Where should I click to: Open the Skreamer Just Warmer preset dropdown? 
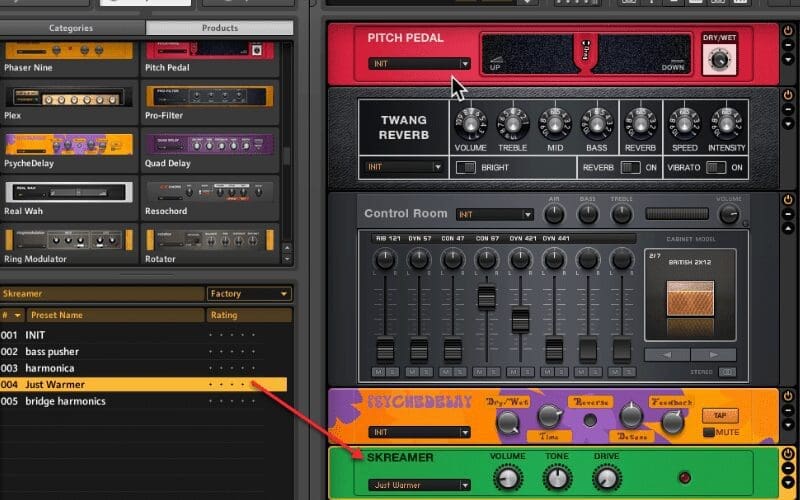(419, 485)
